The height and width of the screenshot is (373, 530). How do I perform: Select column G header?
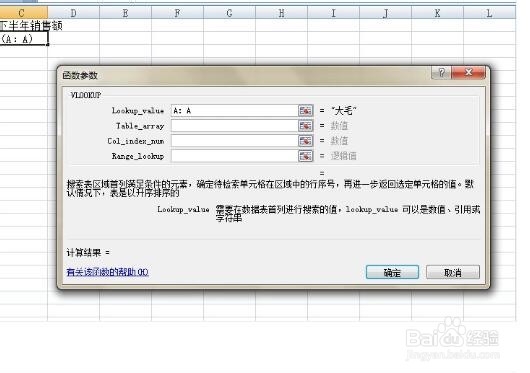(230, 13)
